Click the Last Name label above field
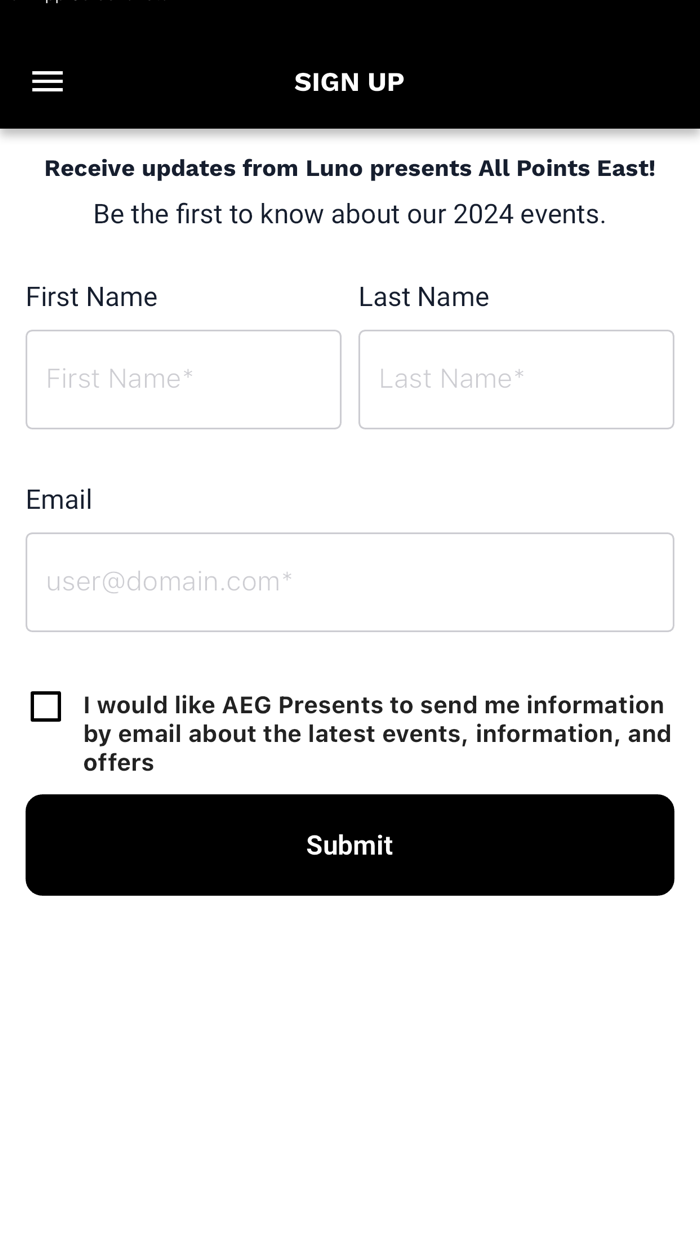 pos(424,297)
